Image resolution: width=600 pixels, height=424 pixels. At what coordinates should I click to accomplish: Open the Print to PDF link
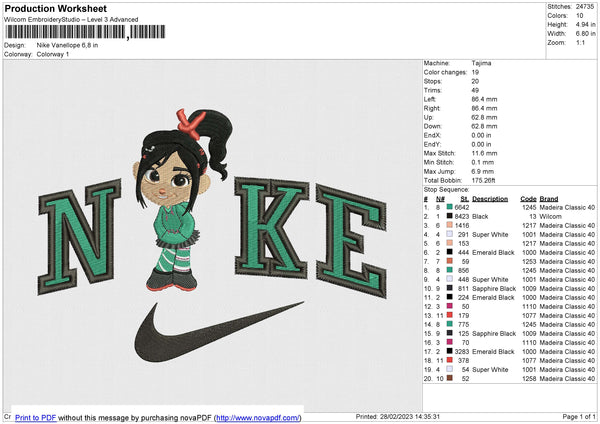[36, 417]
